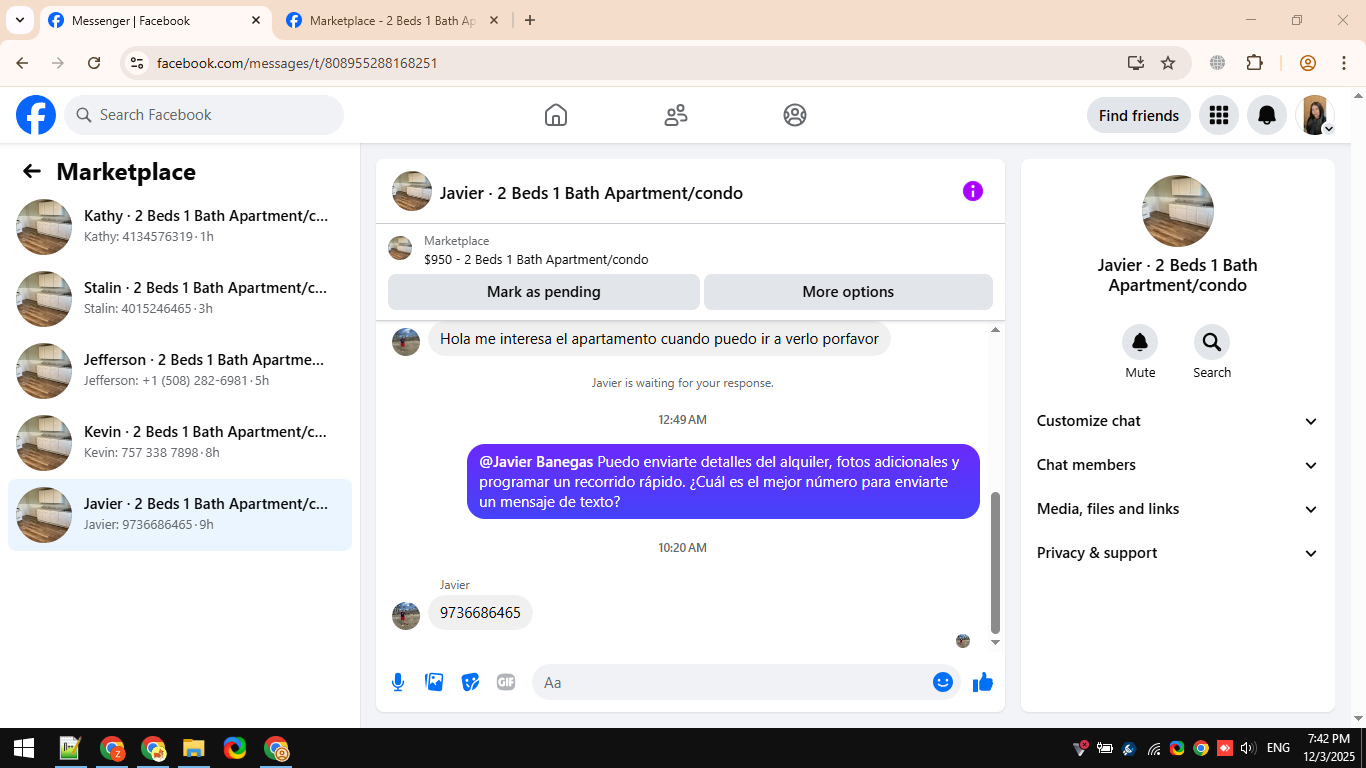
Task: Open the language indicator ENG in system tray
Action: point(1278,748)
